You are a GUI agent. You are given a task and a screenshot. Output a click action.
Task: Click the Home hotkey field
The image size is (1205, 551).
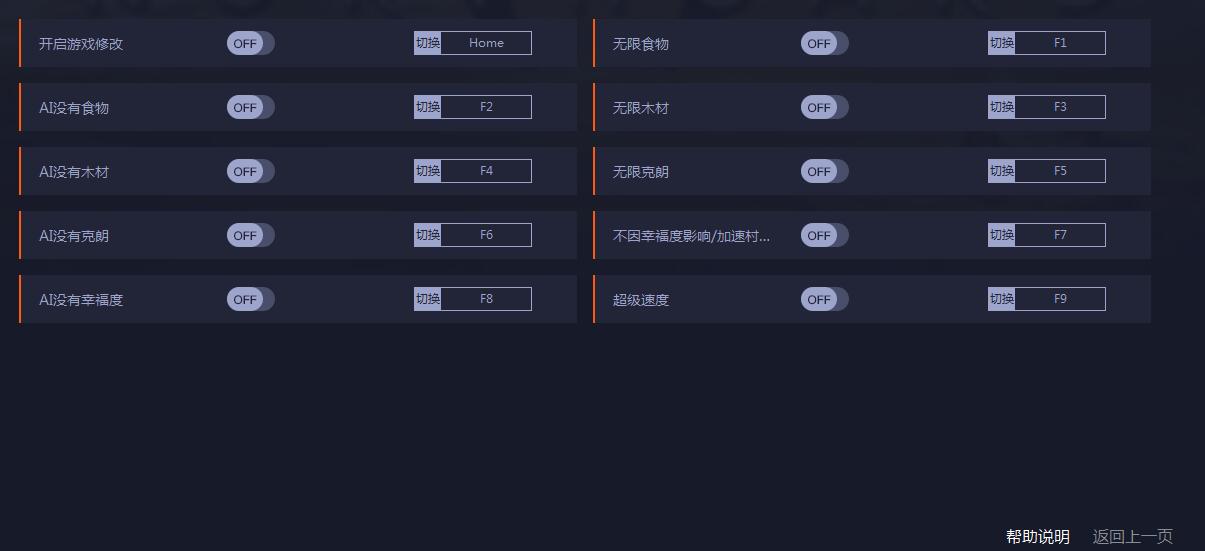coord(486,43)
